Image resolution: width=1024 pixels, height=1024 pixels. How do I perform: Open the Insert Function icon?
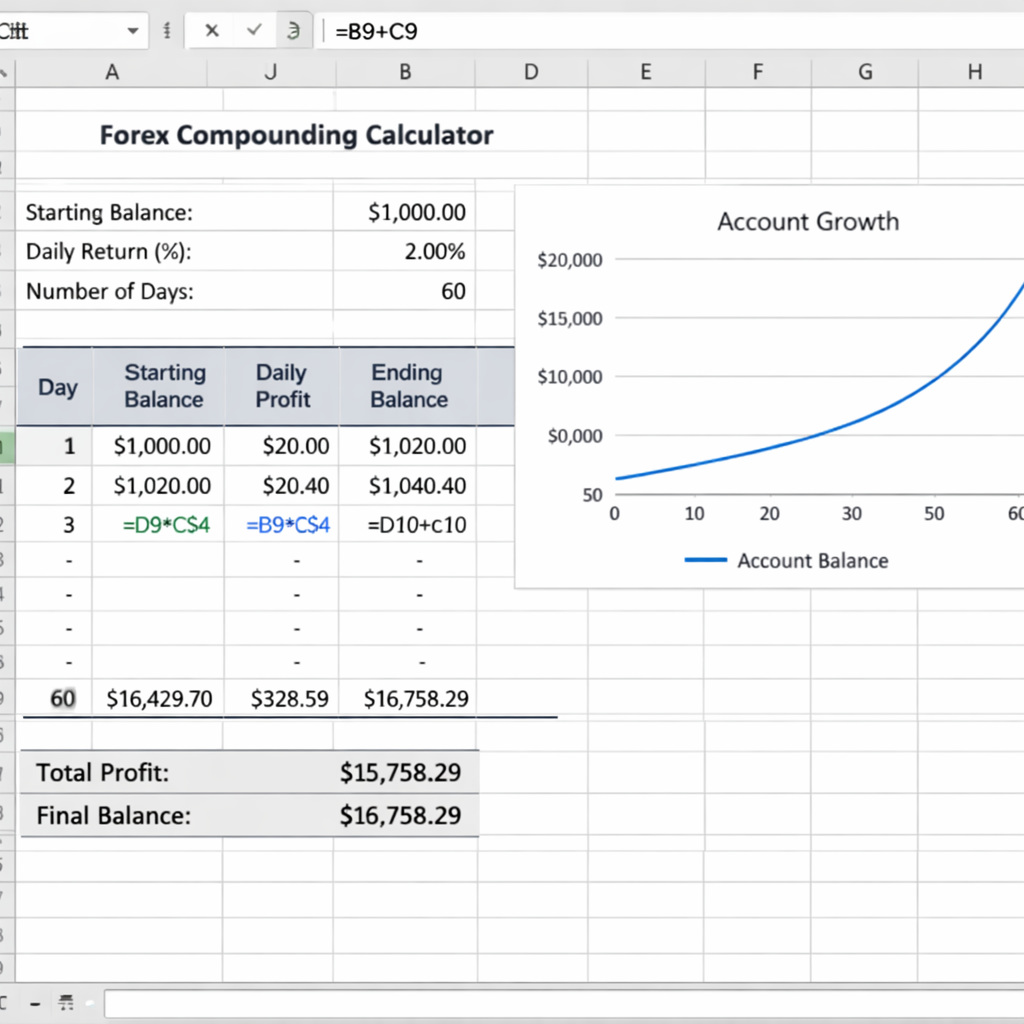tap(293, 31)
